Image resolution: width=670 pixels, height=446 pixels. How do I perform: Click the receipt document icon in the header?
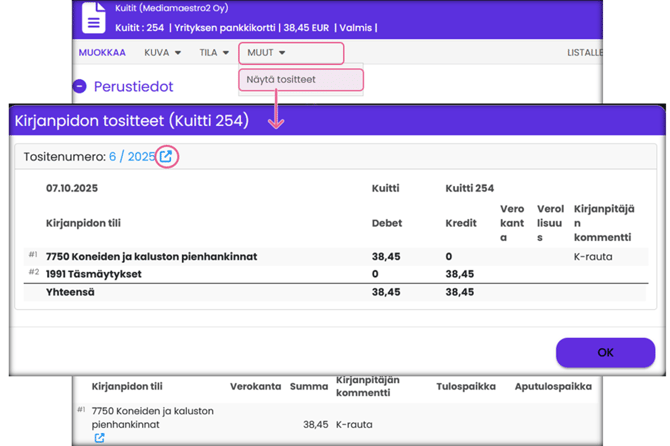tap(93, 19)
